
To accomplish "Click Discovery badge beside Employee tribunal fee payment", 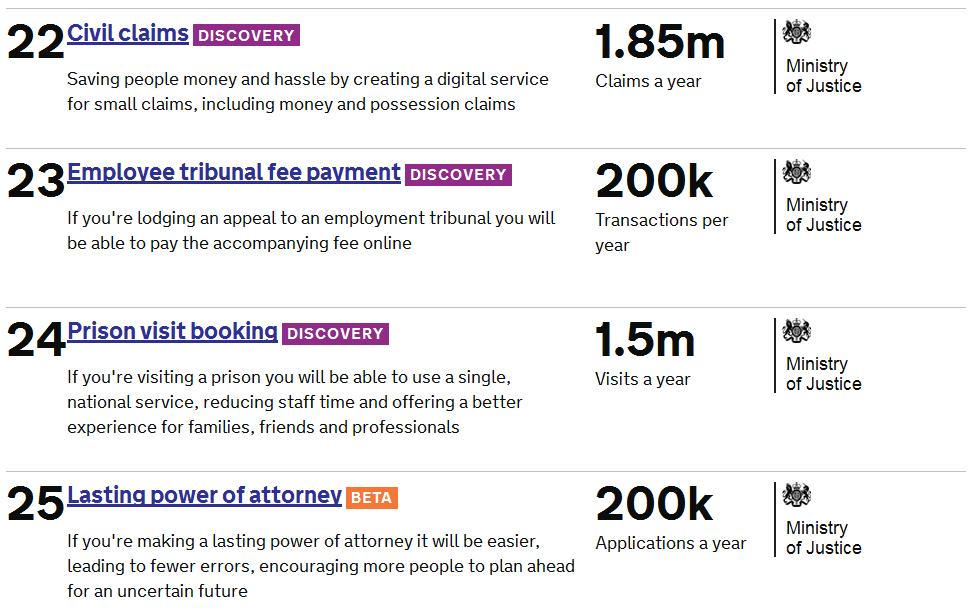I will tap(458, 175).
